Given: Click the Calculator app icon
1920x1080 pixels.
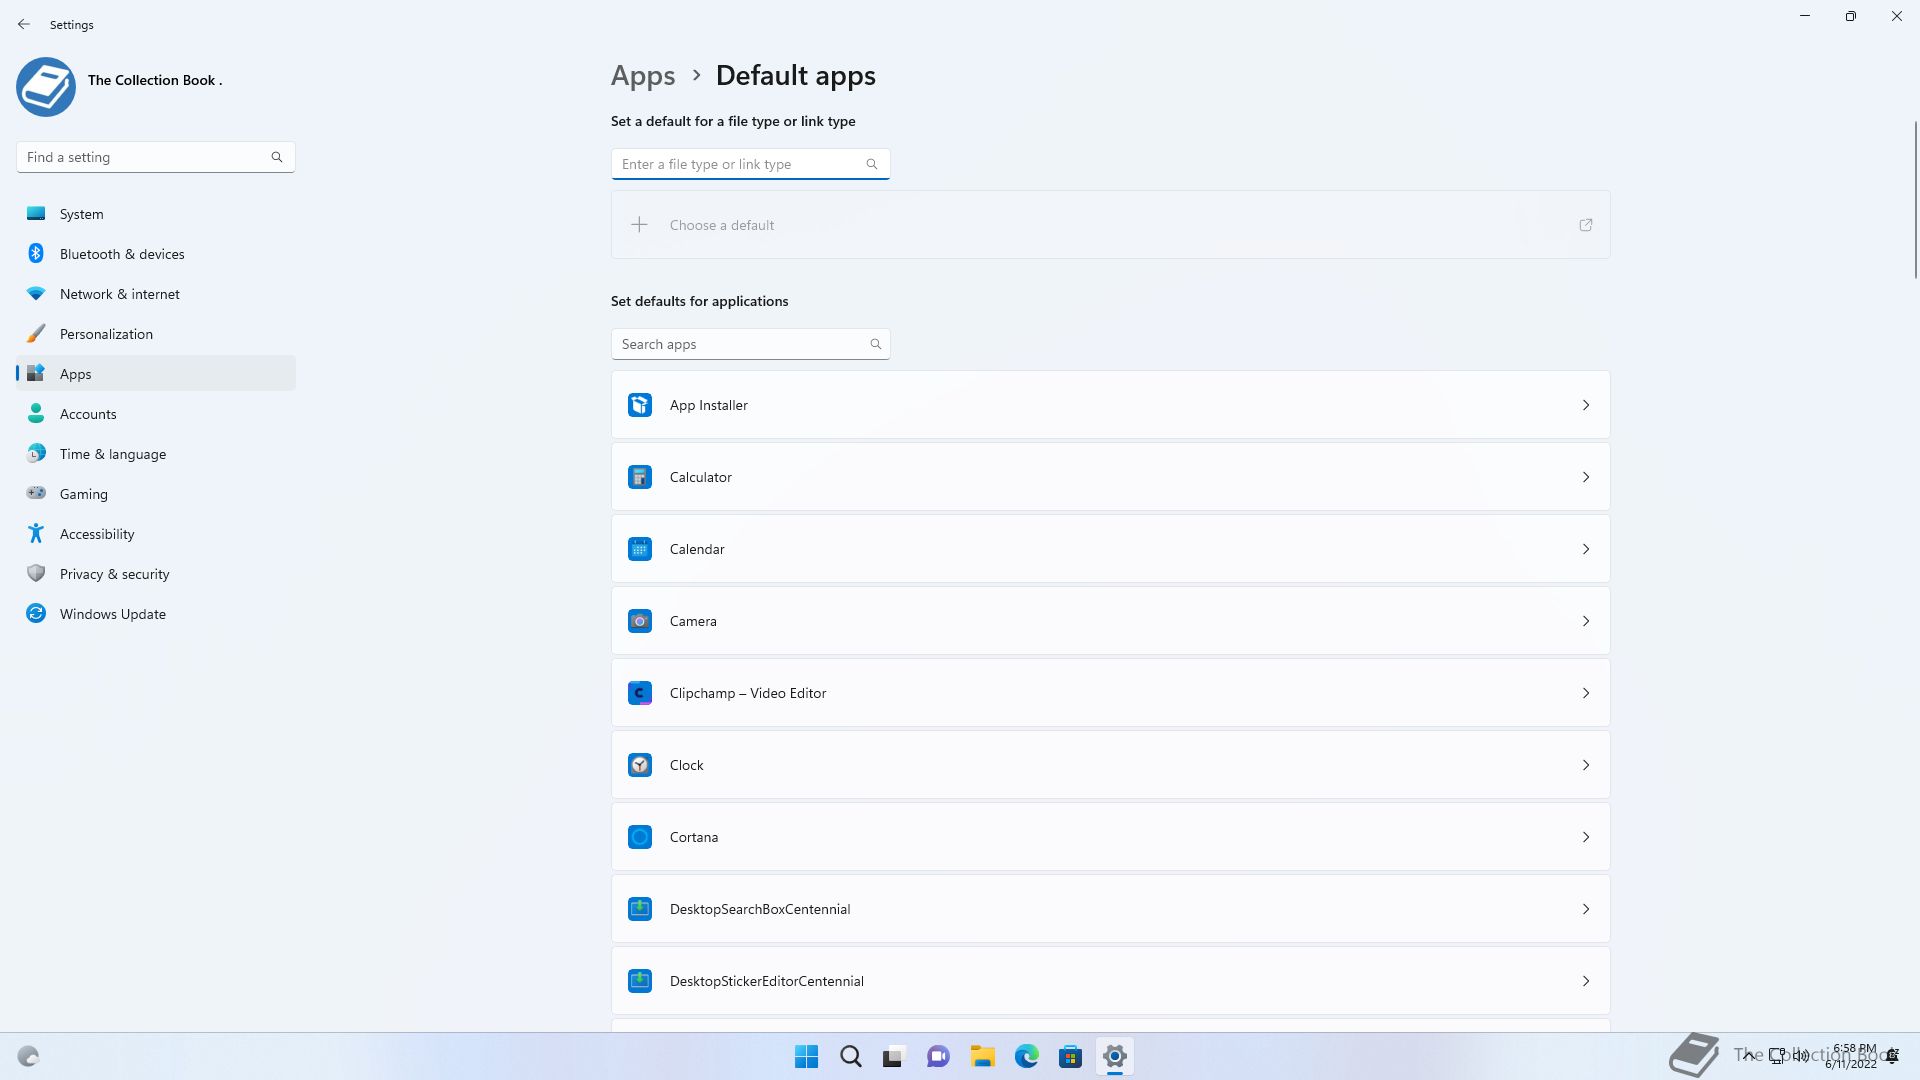Looking at the screenshot, I should click(640, 477).
